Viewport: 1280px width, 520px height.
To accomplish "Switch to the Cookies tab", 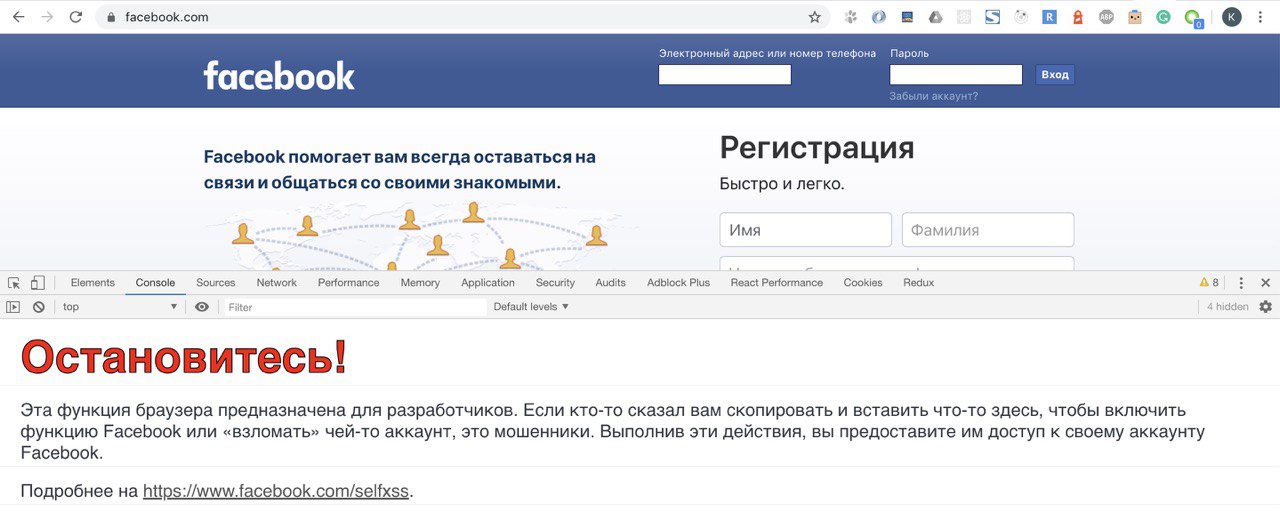I will [x=863, y=283].
